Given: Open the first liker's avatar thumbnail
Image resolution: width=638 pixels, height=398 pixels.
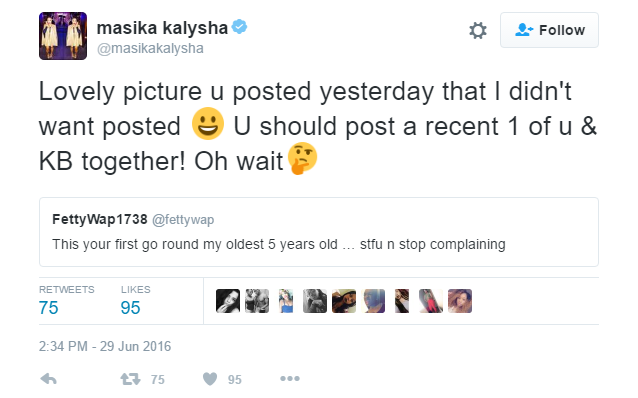Looking at the screenshot, I should click(228, 301).
